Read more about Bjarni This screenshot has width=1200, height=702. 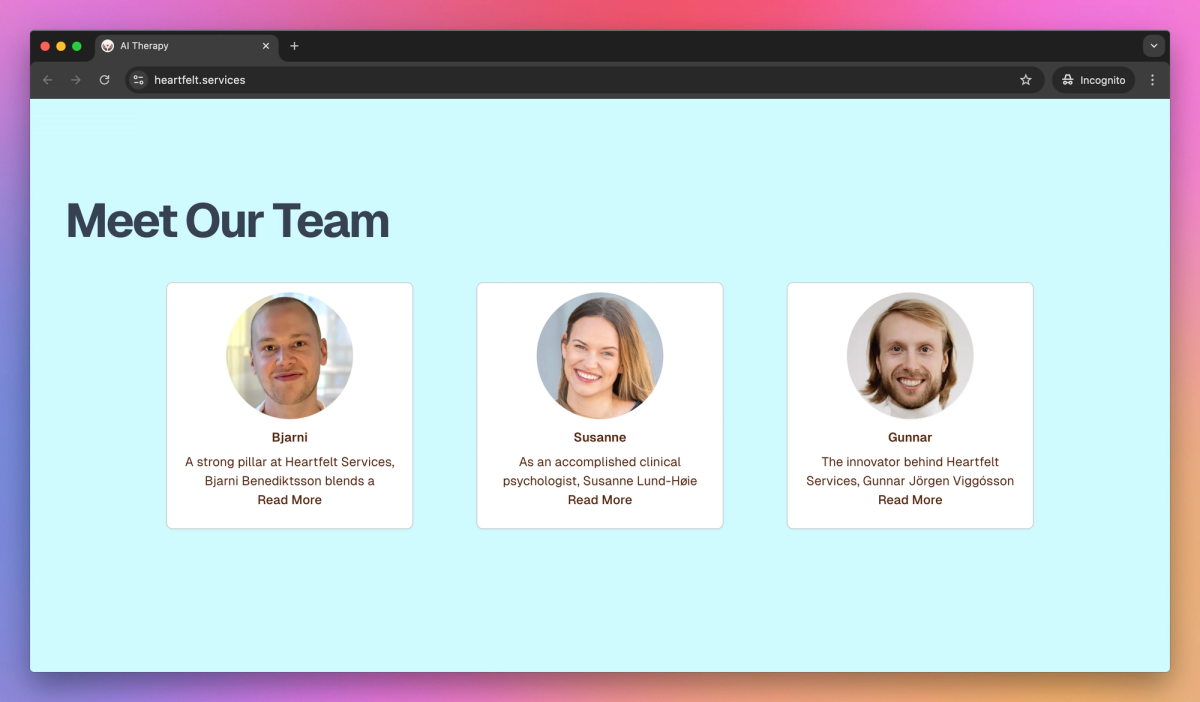(290, 500)
